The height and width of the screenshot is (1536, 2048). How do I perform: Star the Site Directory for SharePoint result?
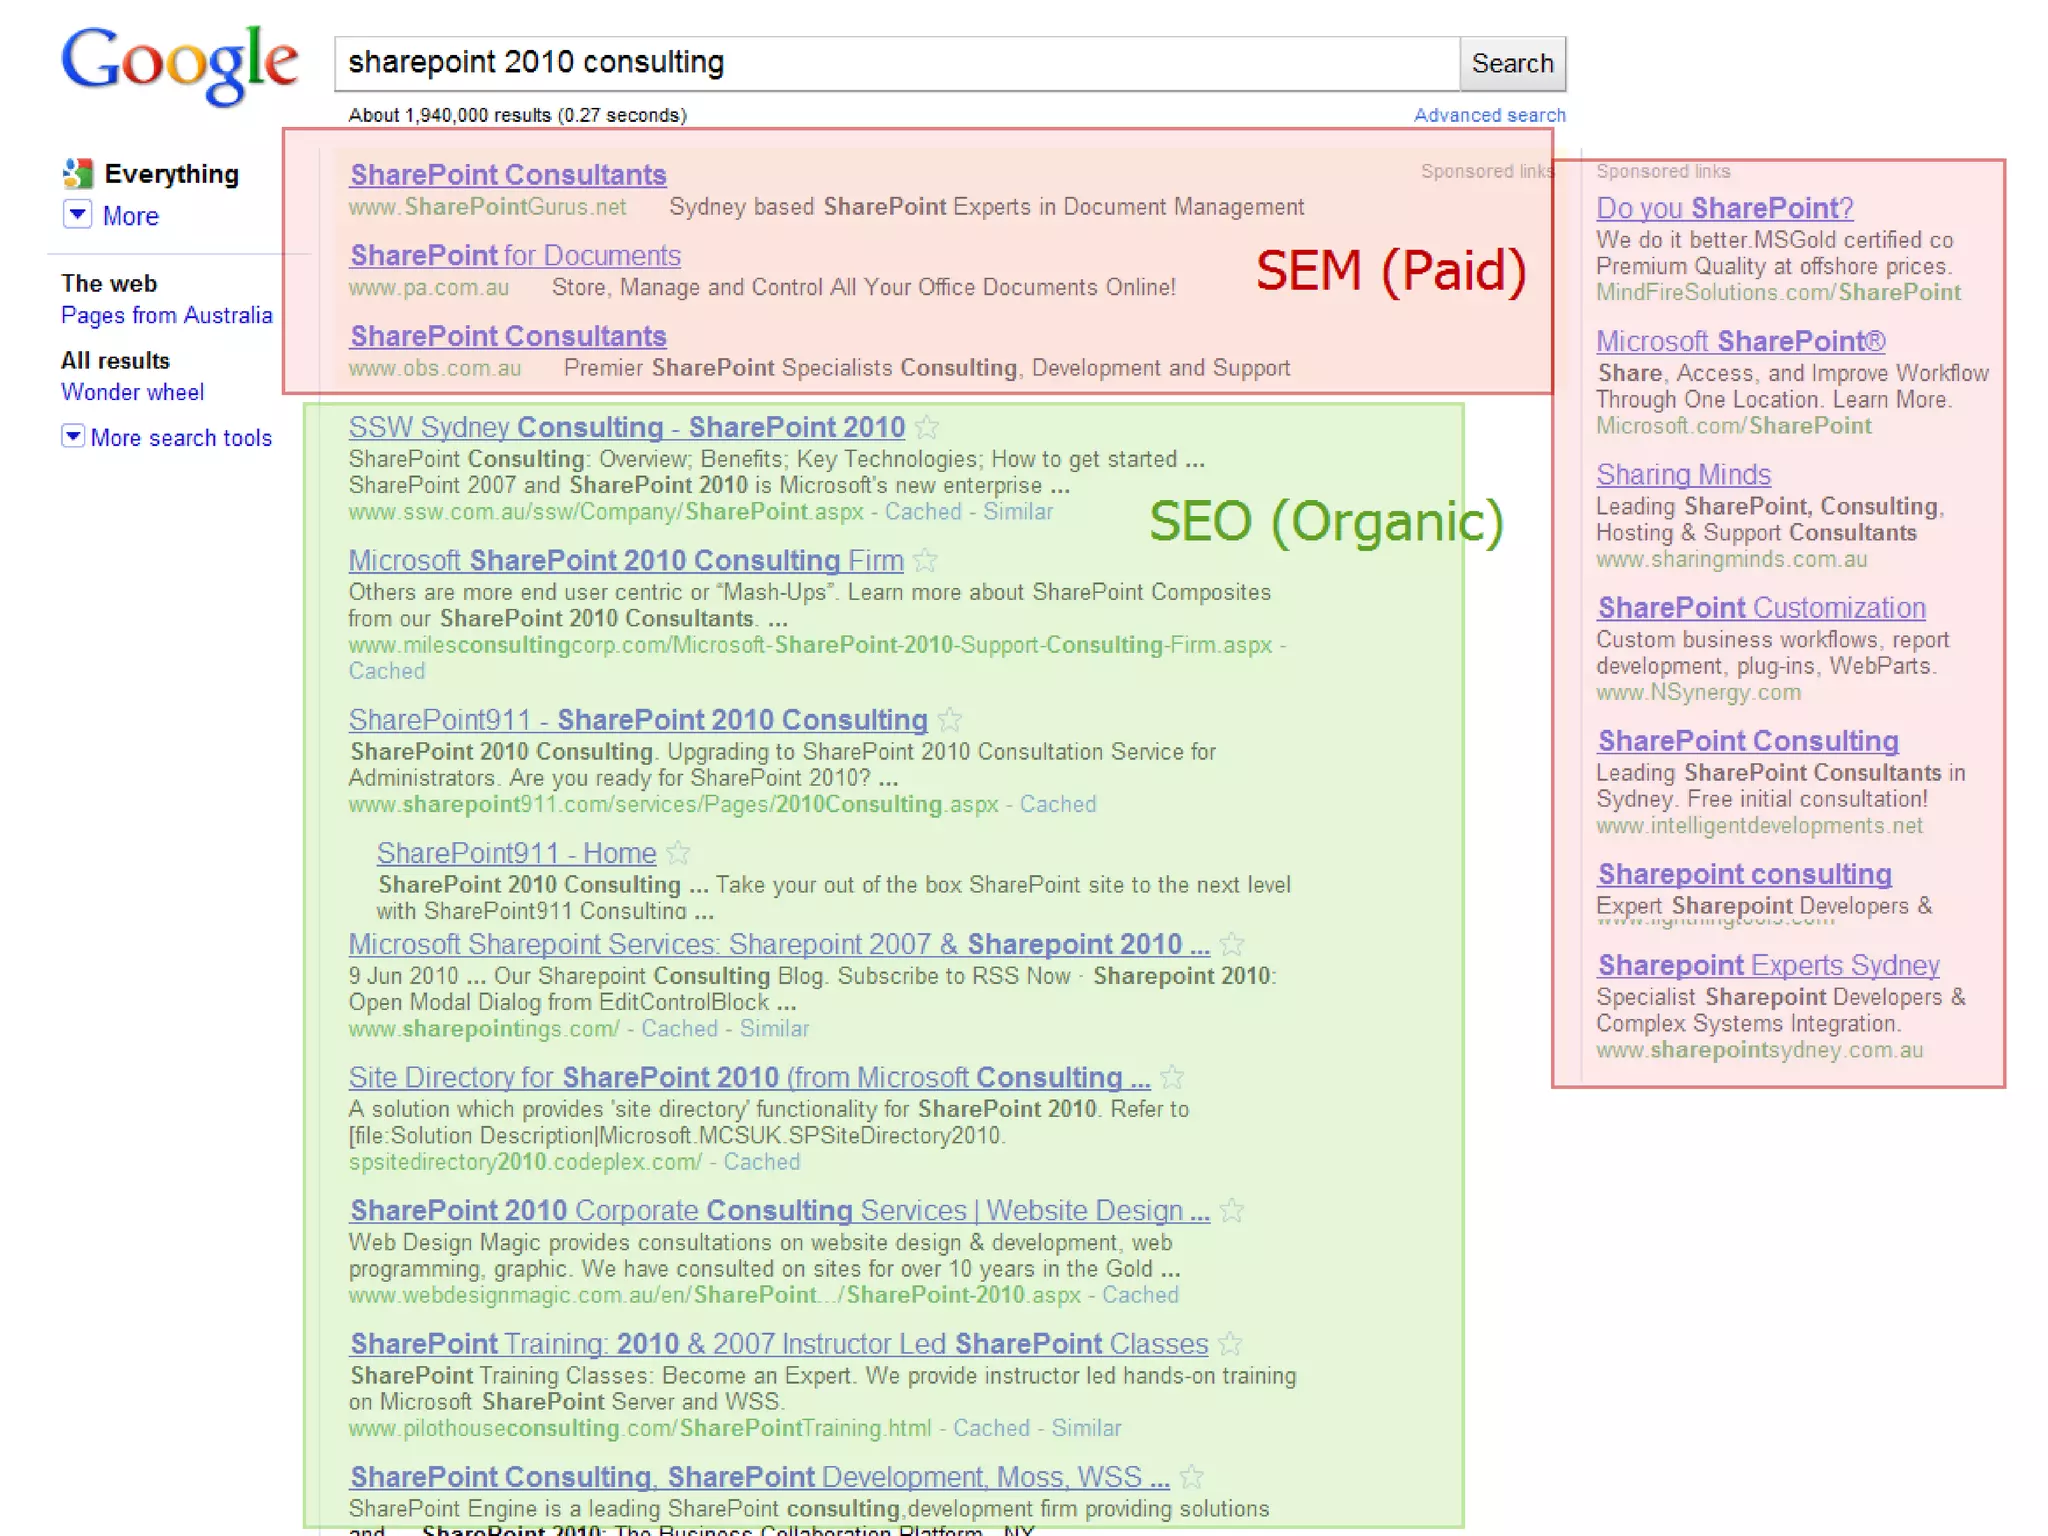[1172, 1078]
